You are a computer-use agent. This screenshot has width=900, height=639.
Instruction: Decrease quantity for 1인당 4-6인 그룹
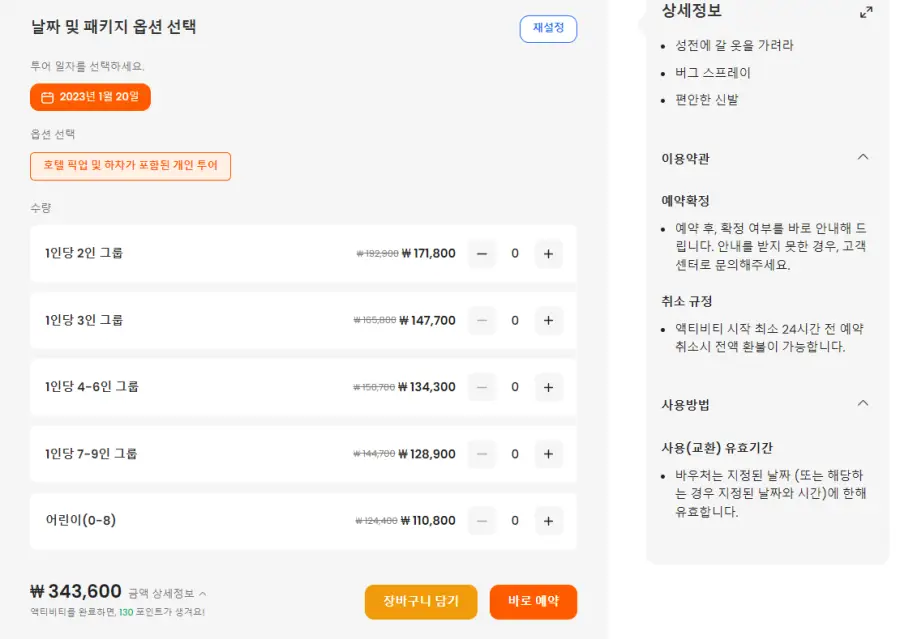[x=482, y=388]
